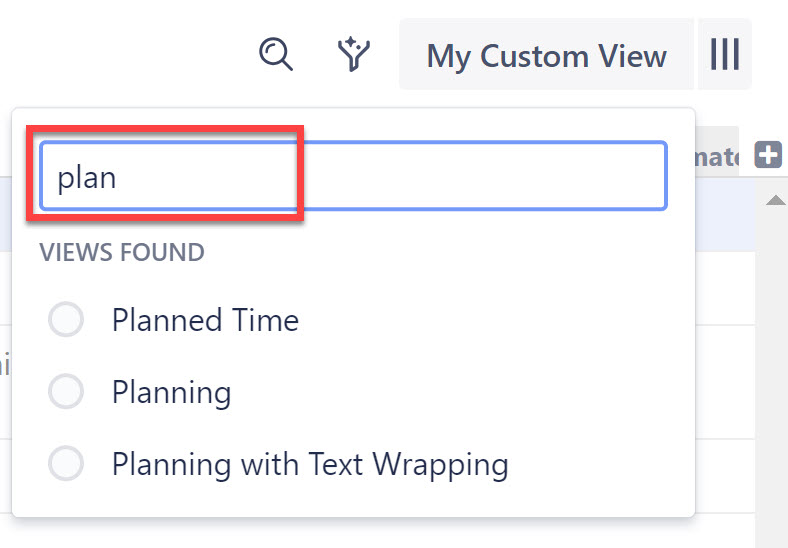Screen dimensions: 788x548
Task: Click the highlighted blue row behind the popup
Action: coord(725,215)
